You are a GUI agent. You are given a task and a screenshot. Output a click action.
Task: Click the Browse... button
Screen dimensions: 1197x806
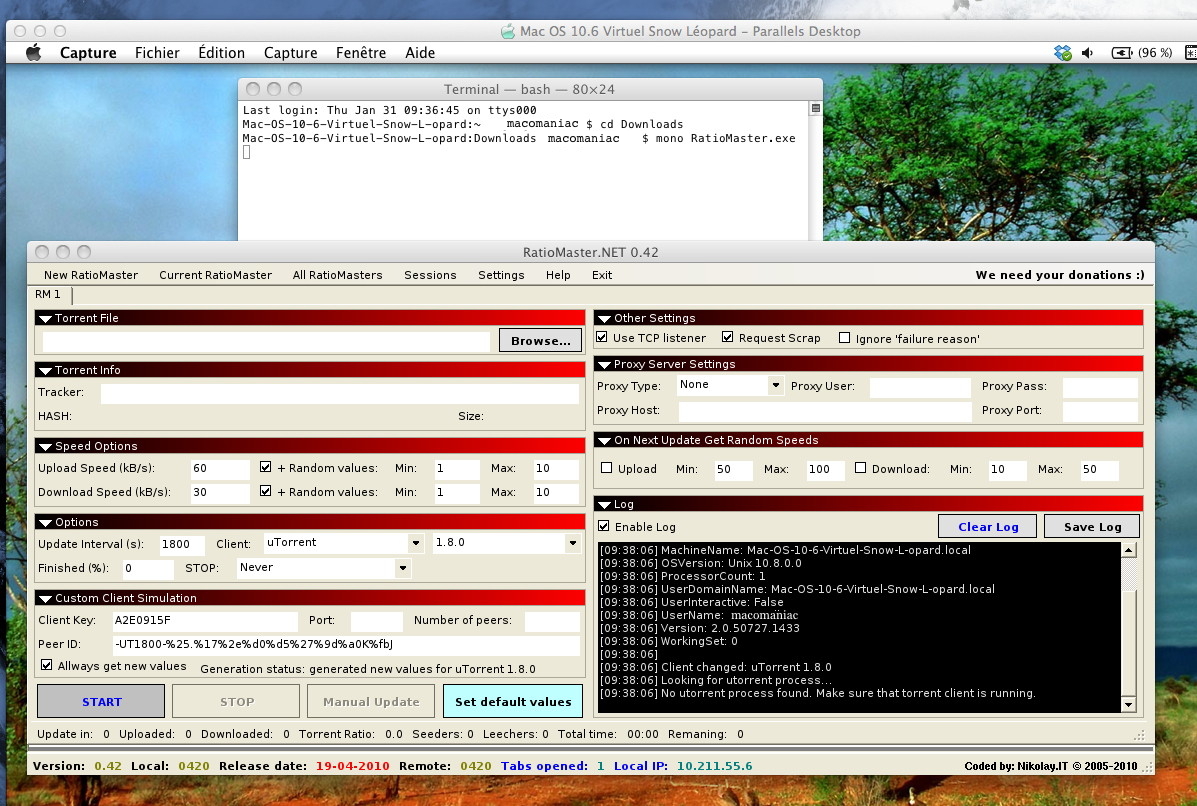(540, 340)
